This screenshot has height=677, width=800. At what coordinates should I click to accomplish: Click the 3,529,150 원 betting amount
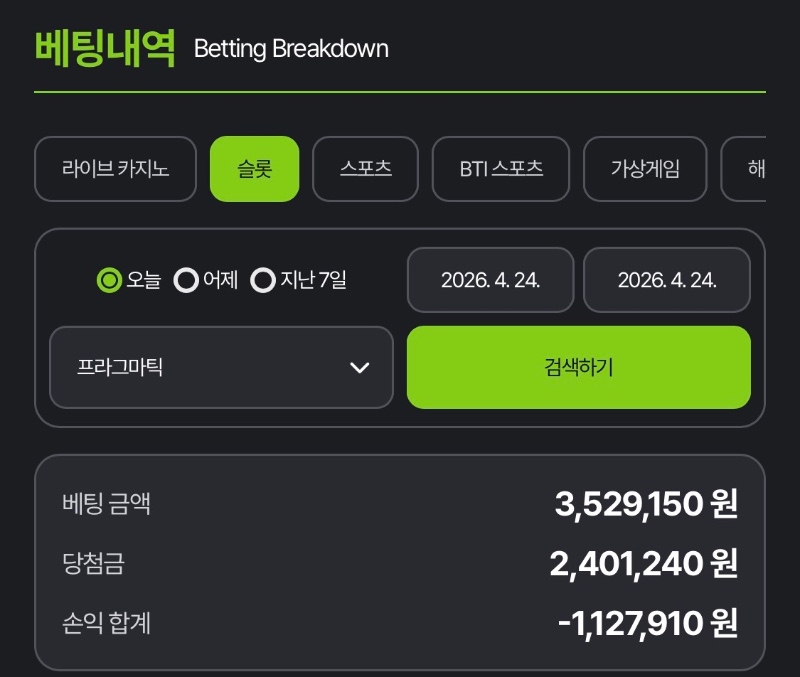coord(646,504)
